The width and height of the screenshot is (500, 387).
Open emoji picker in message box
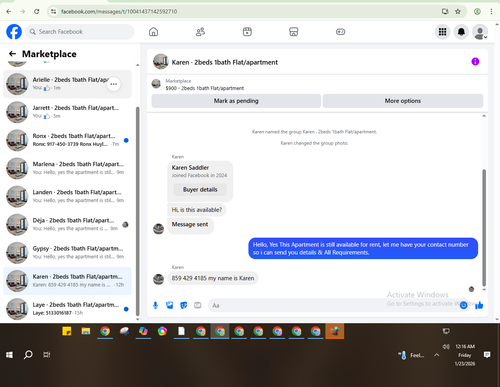[463, 305]
